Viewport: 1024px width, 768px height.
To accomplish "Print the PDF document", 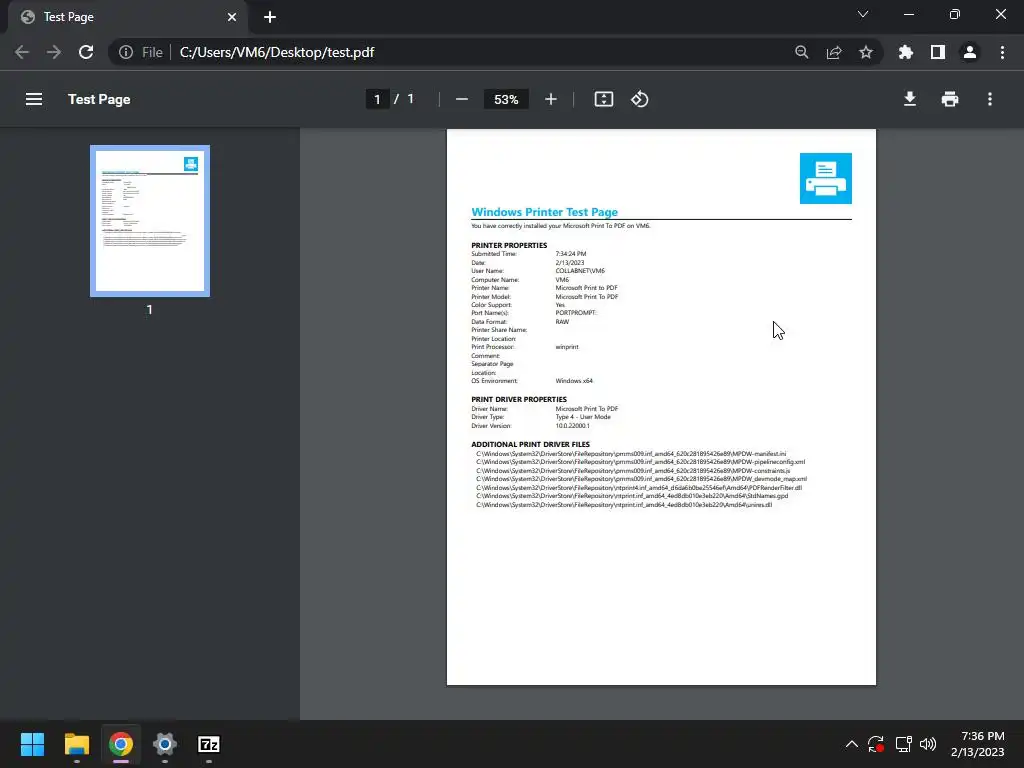I will pos(950,99).
